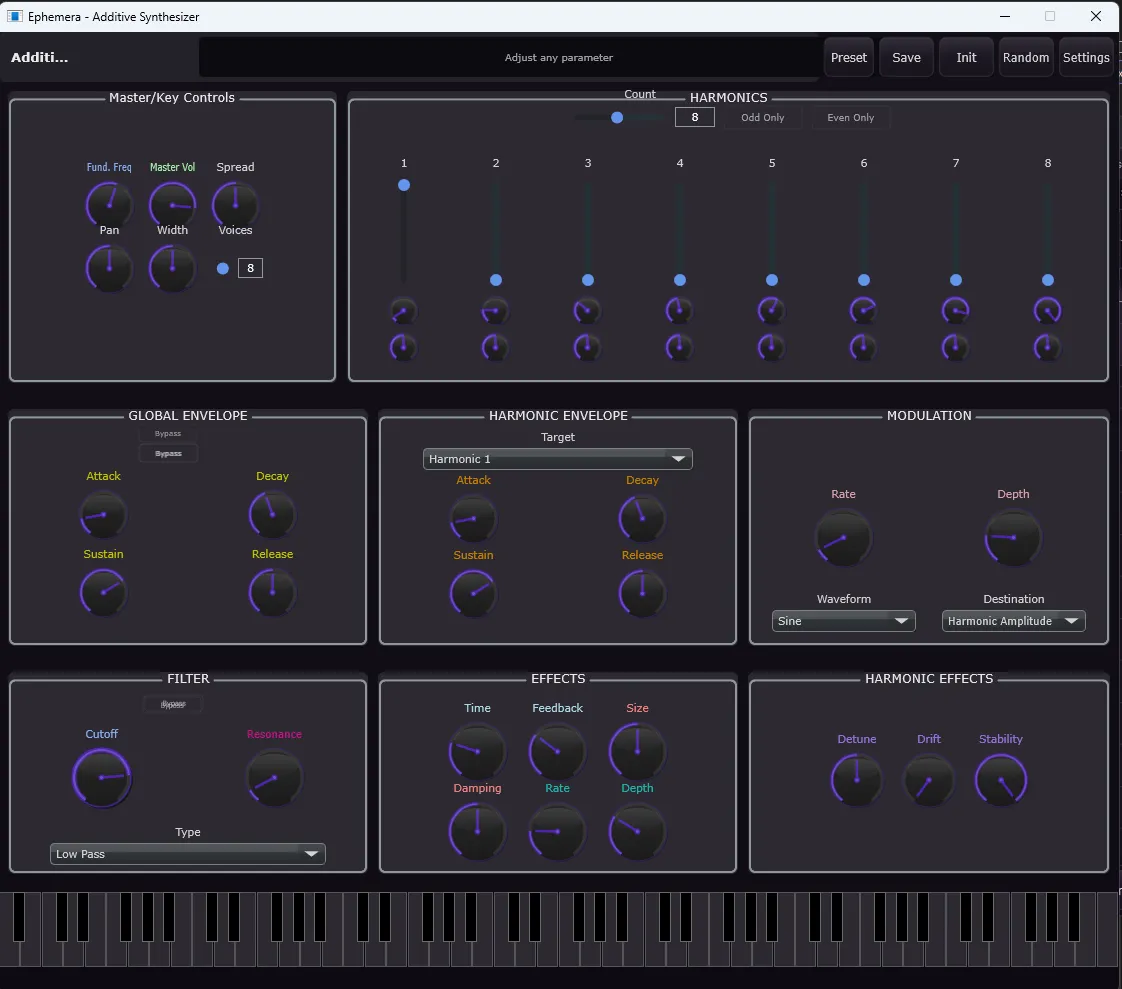Click the Fund. Freq knob
The image size is (1122, 989).
pyautogui.click(x=109, y=204)
